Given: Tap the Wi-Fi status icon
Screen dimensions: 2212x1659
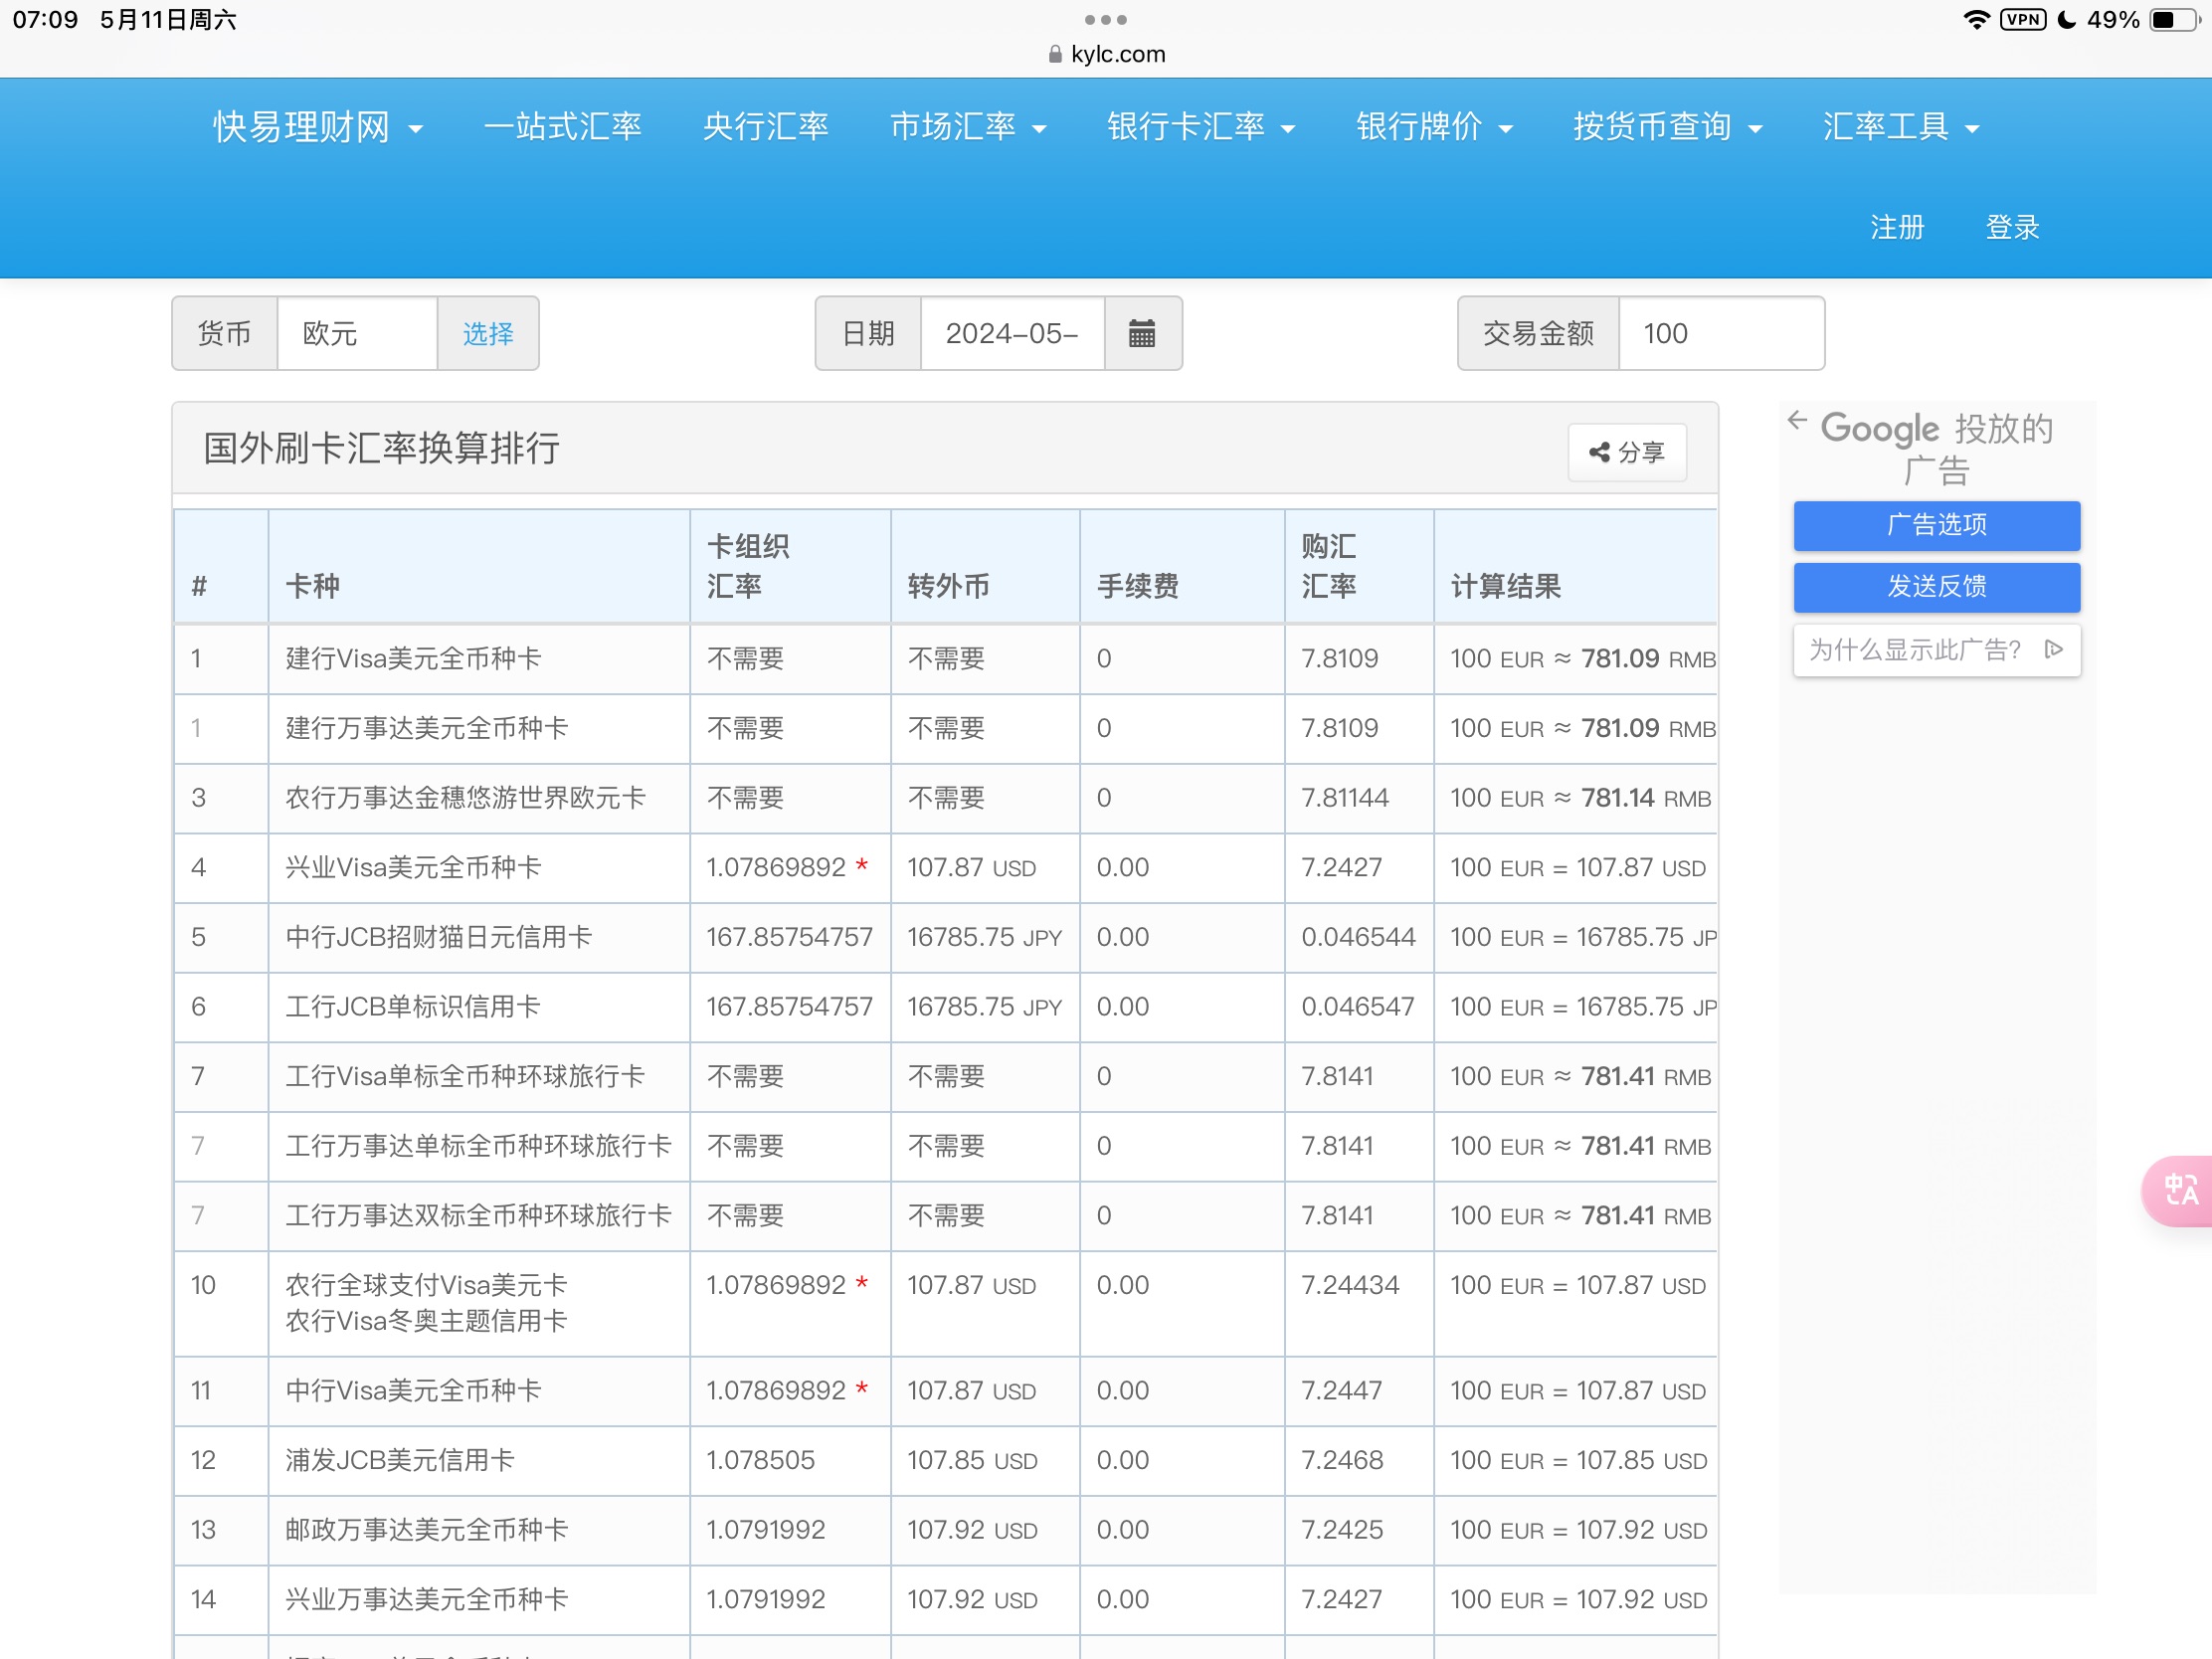Looking at the screenshot, I should click(1976, 19).
